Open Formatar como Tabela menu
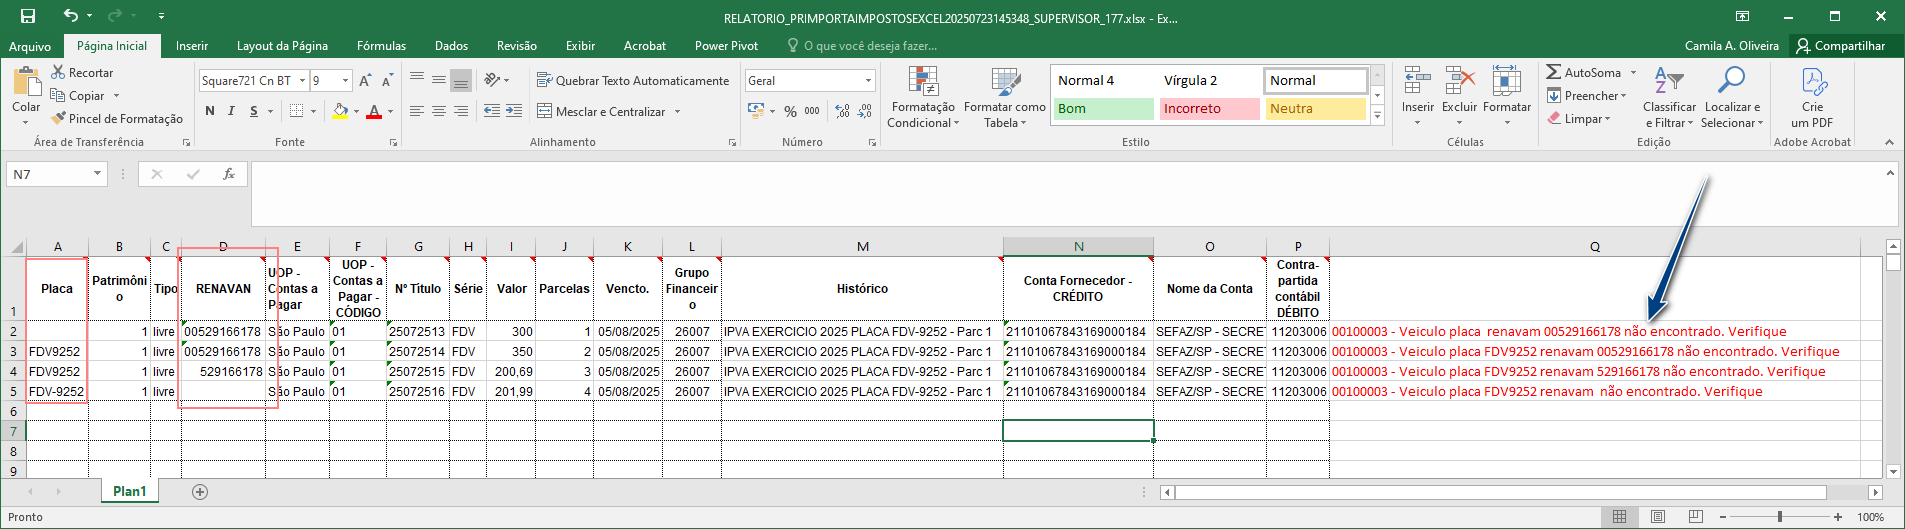 [1005, 97]
